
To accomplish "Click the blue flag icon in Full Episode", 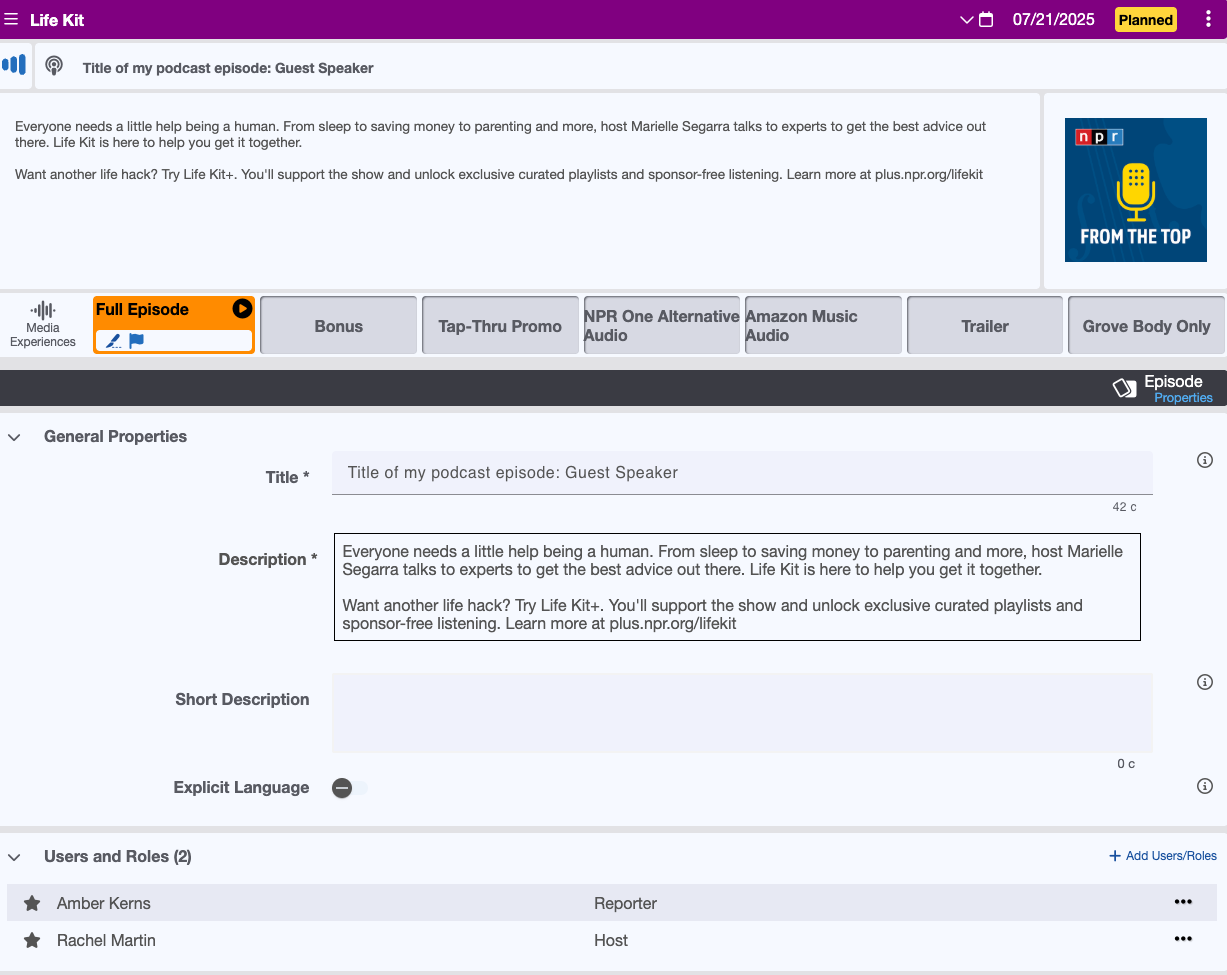I will coord(137,341).
